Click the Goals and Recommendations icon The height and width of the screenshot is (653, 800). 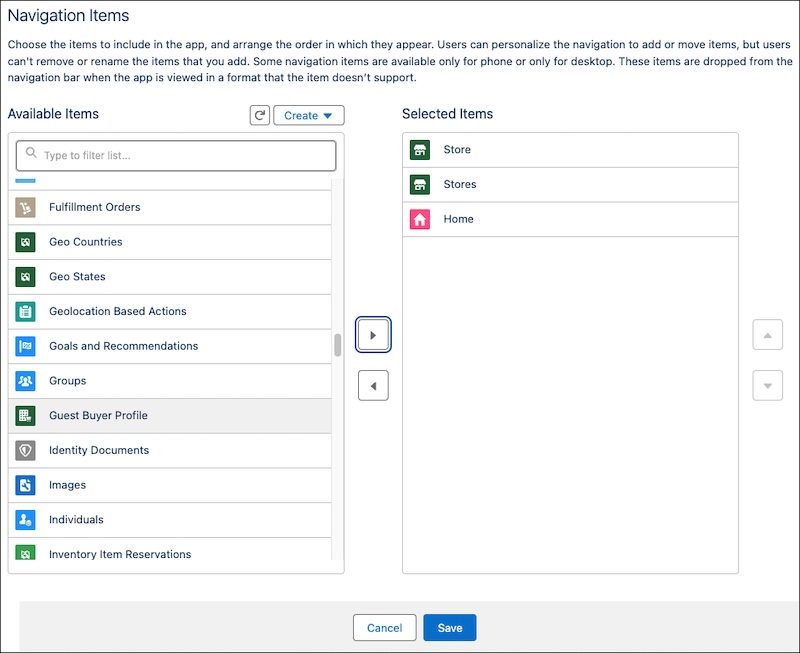tap(25, 346)
